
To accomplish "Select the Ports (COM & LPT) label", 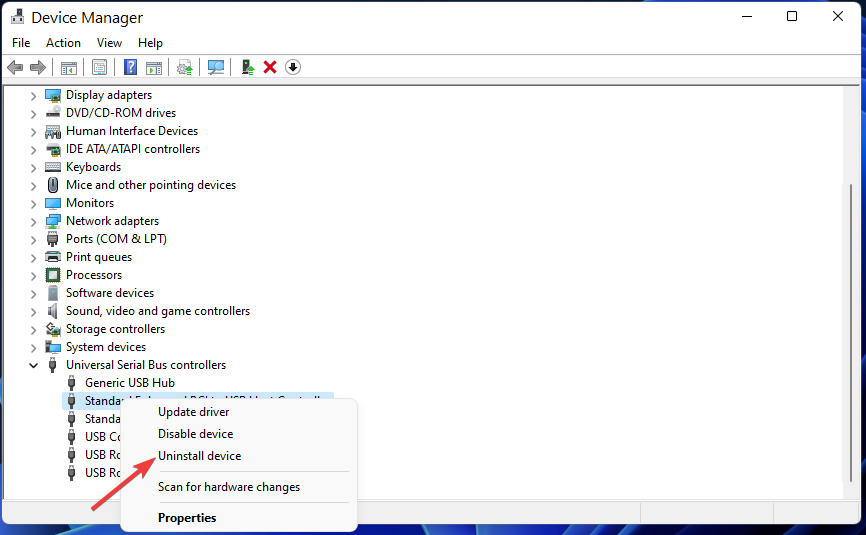I will [116, 239].
